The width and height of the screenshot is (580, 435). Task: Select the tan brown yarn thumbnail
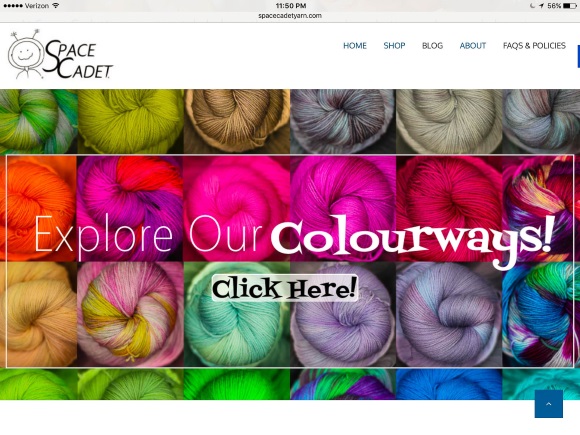tap(237, 121)
